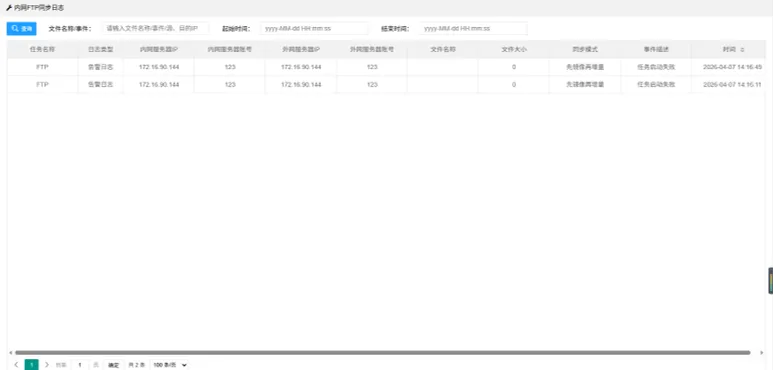Go to next page arrow
The height and width of the screenshot is (370, 773).
coord(47,365)
